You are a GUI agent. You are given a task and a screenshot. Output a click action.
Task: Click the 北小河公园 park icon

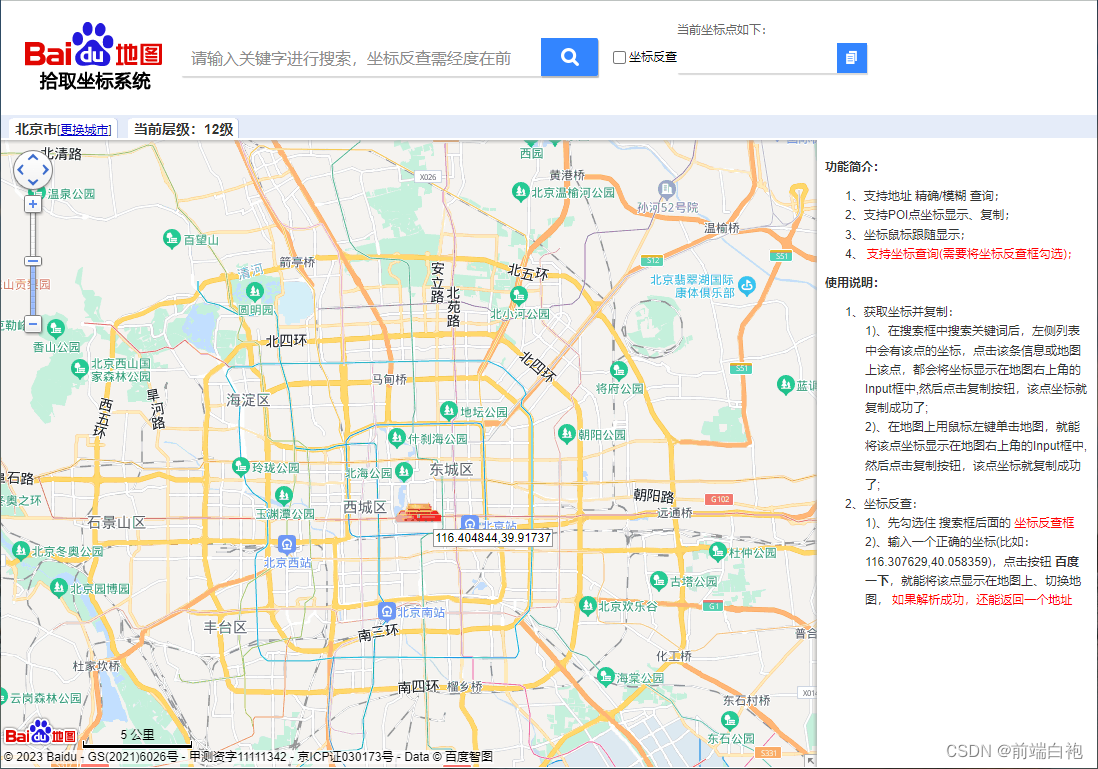[x=519, y=295]
